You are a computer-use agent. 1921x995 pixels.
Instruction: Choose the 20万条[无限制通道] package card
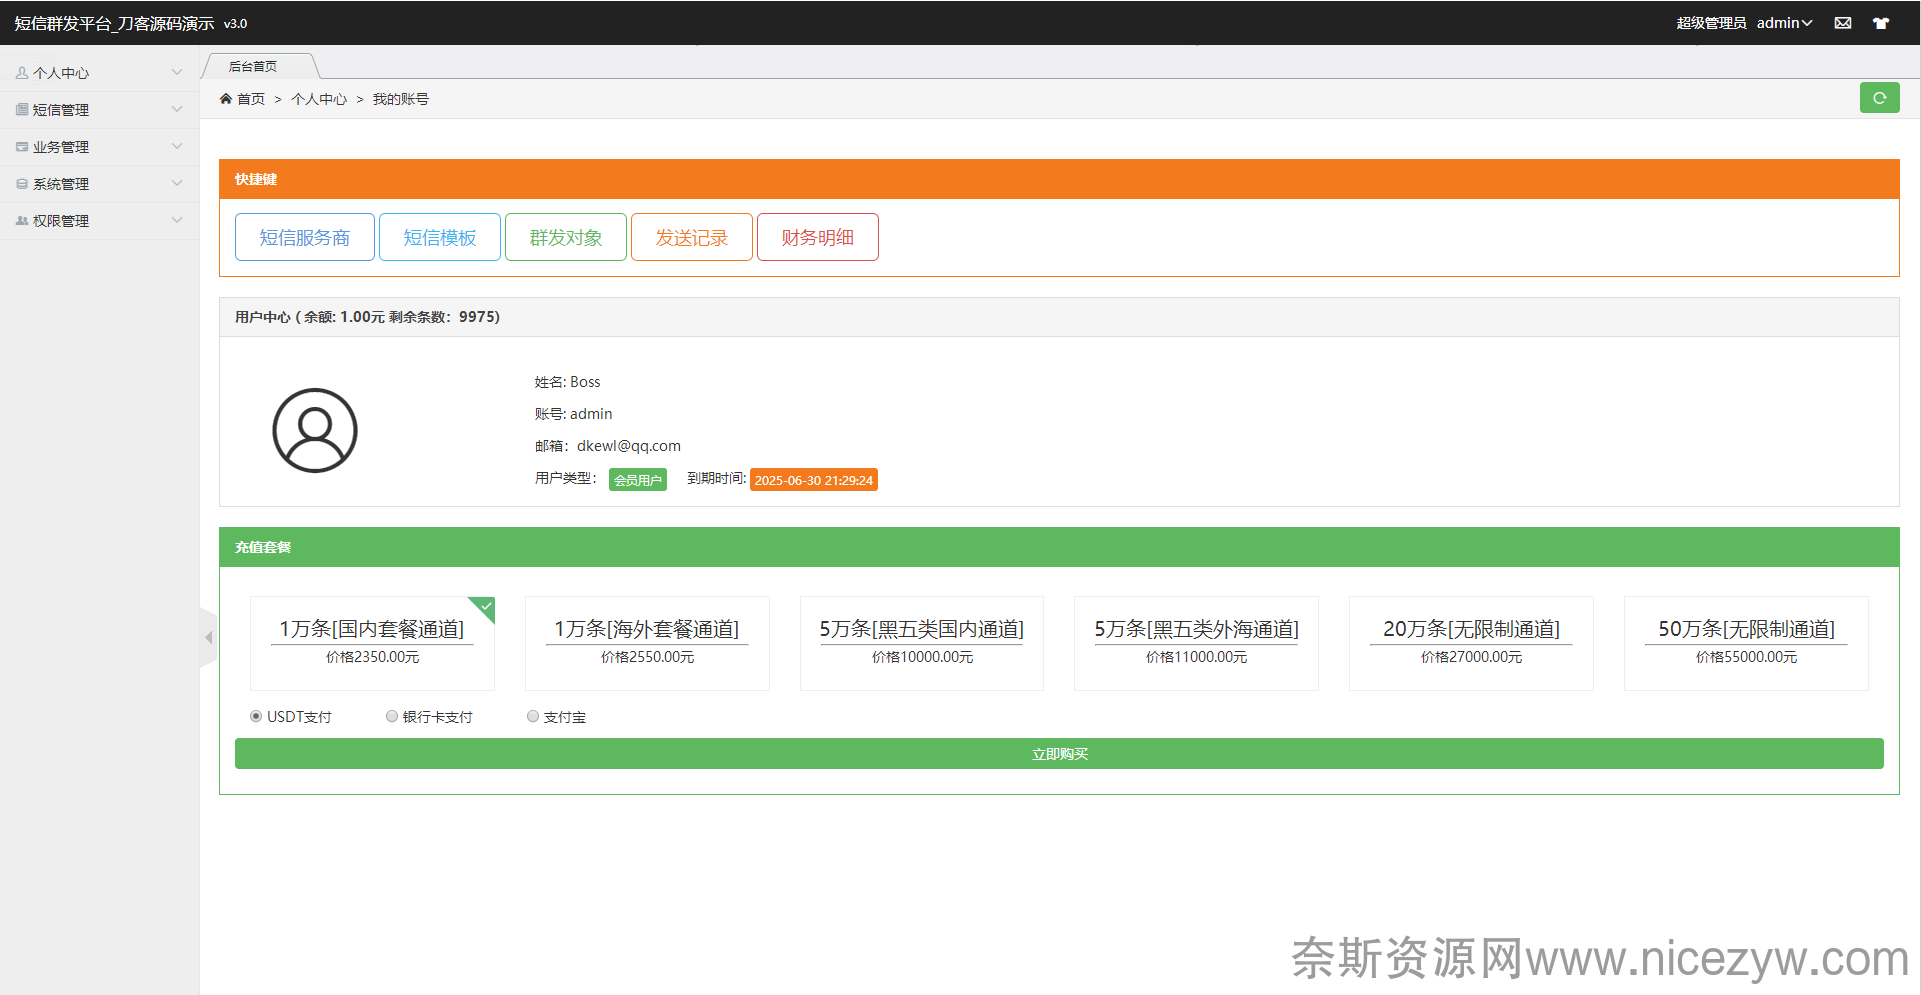pos(1471,642)
